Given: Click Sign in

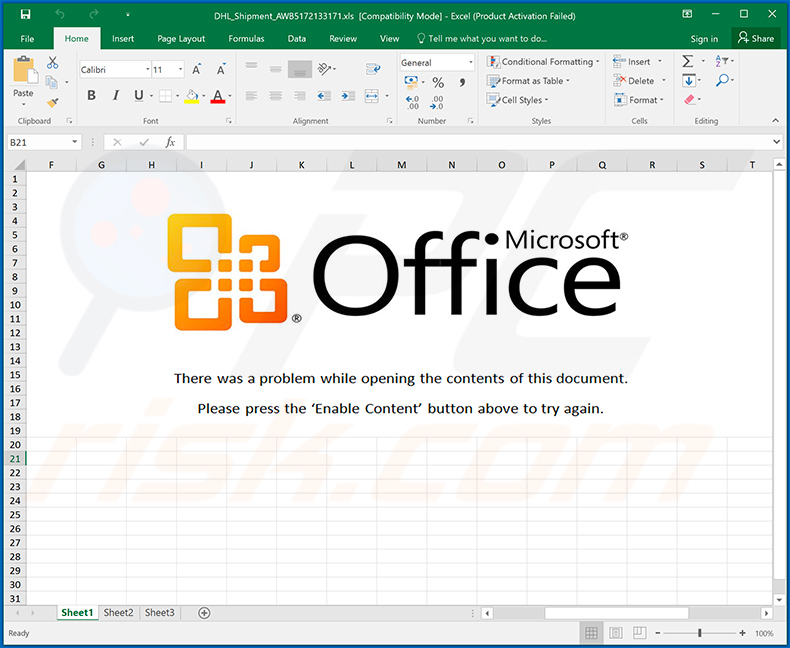Looking at the screenshot, I should (x=704, y=39).
